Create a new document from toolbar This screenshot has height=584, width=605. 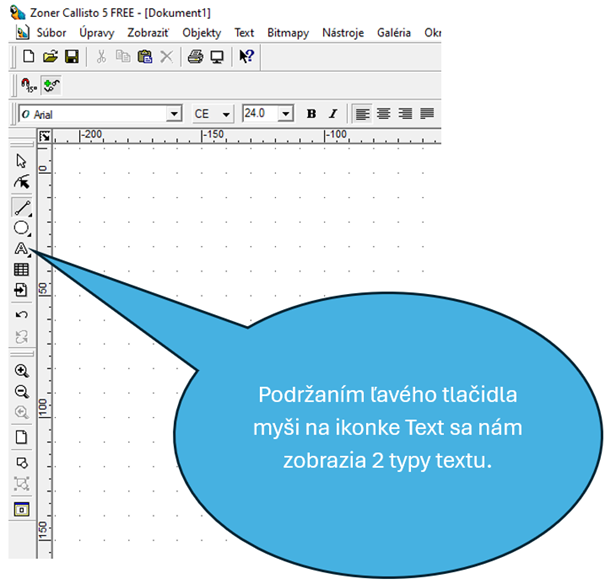point(29,57)
